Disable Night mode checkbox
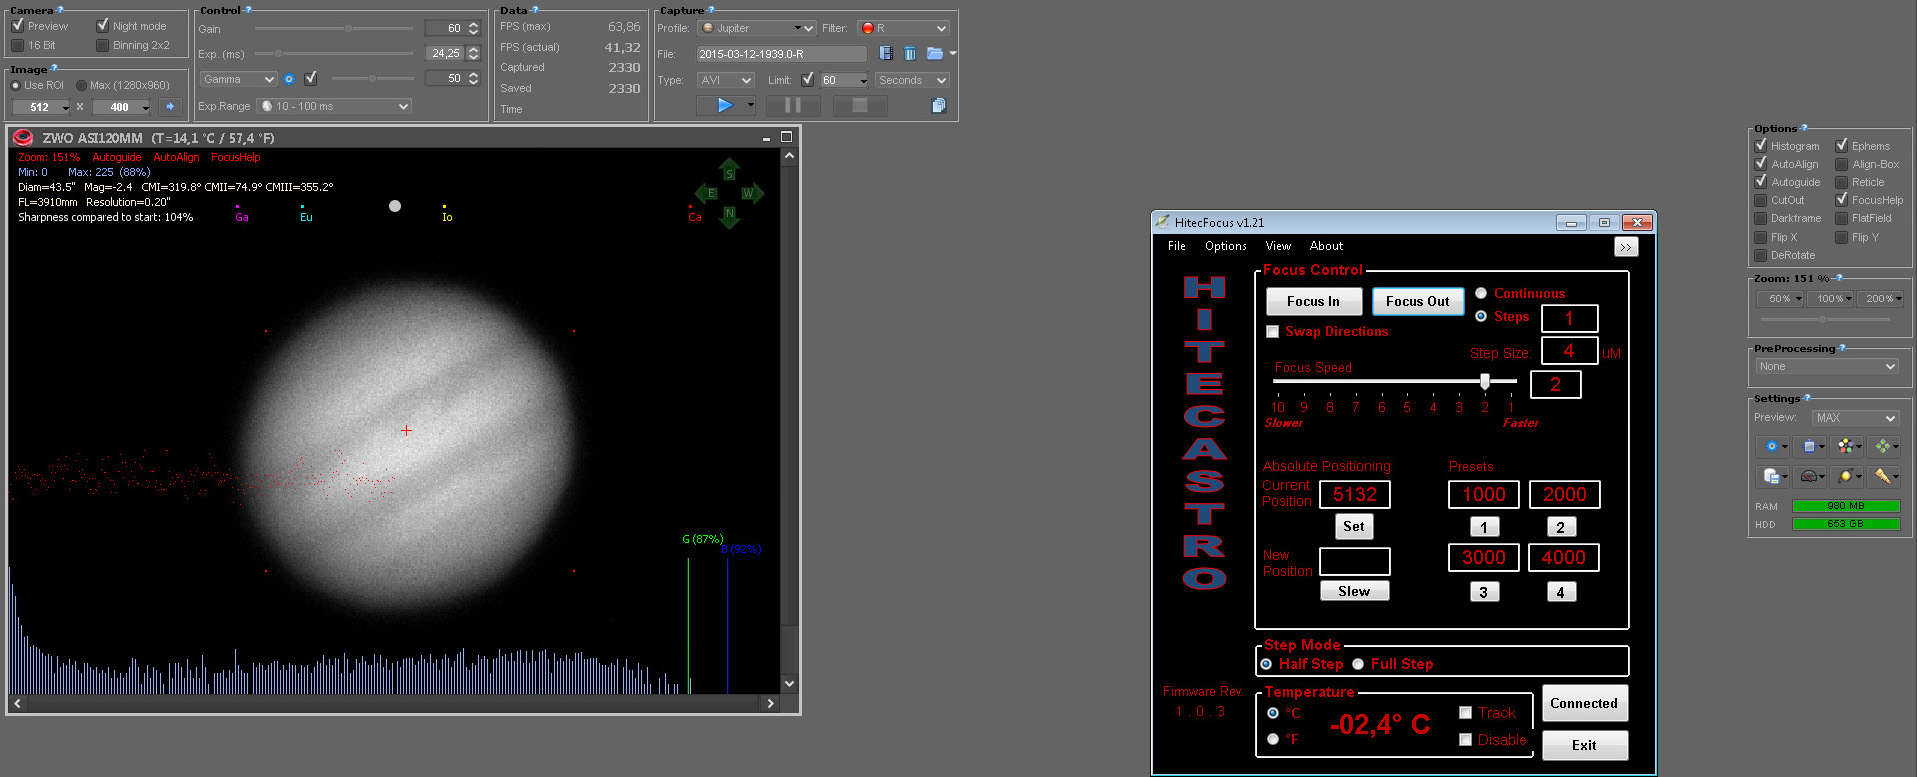Image resolution: width=1917 pixels, height=777 pixels. coord(102,25)
